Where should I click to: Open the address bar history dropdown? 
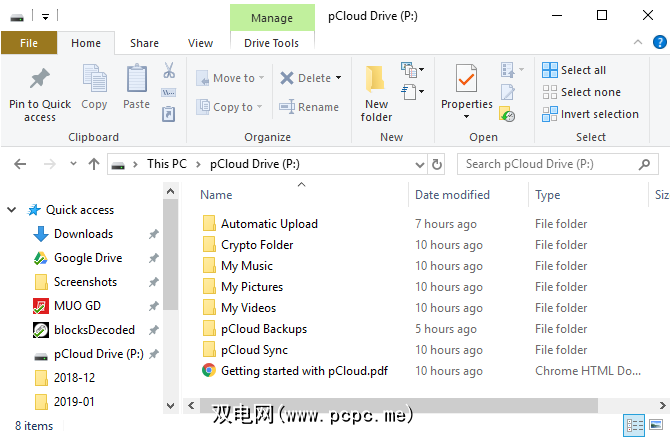coord(420,165)
